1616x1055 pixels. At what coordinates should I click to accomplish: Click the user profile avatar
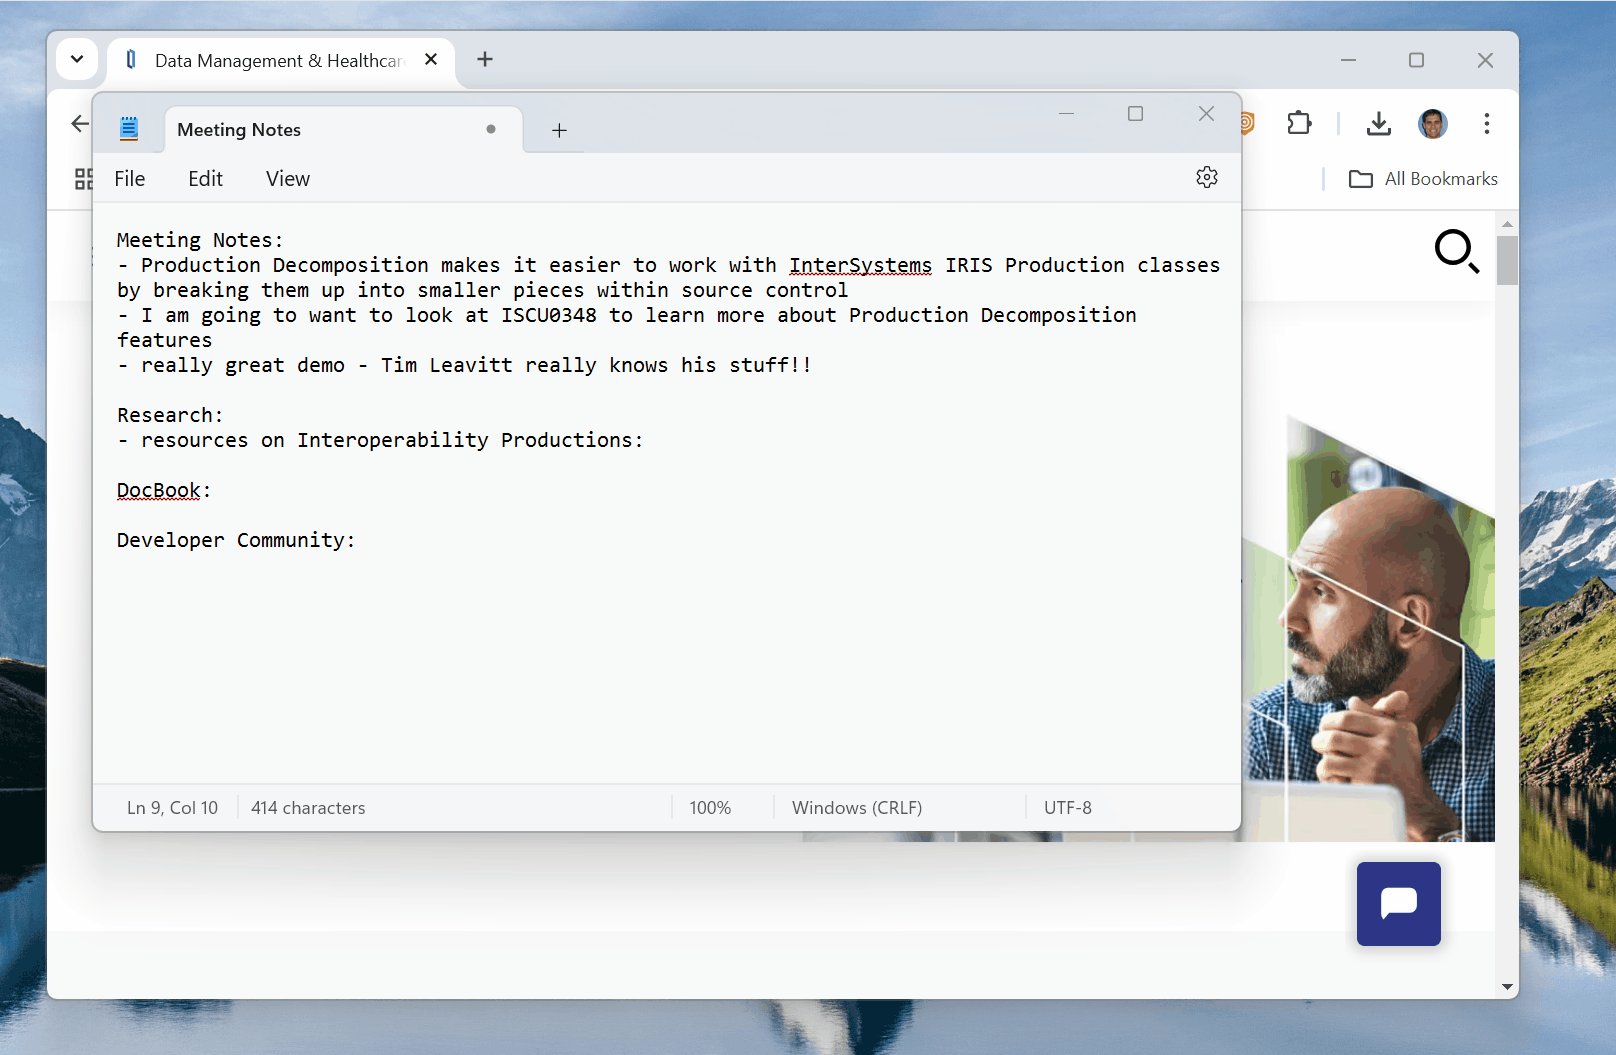[x=1433, y=123]
